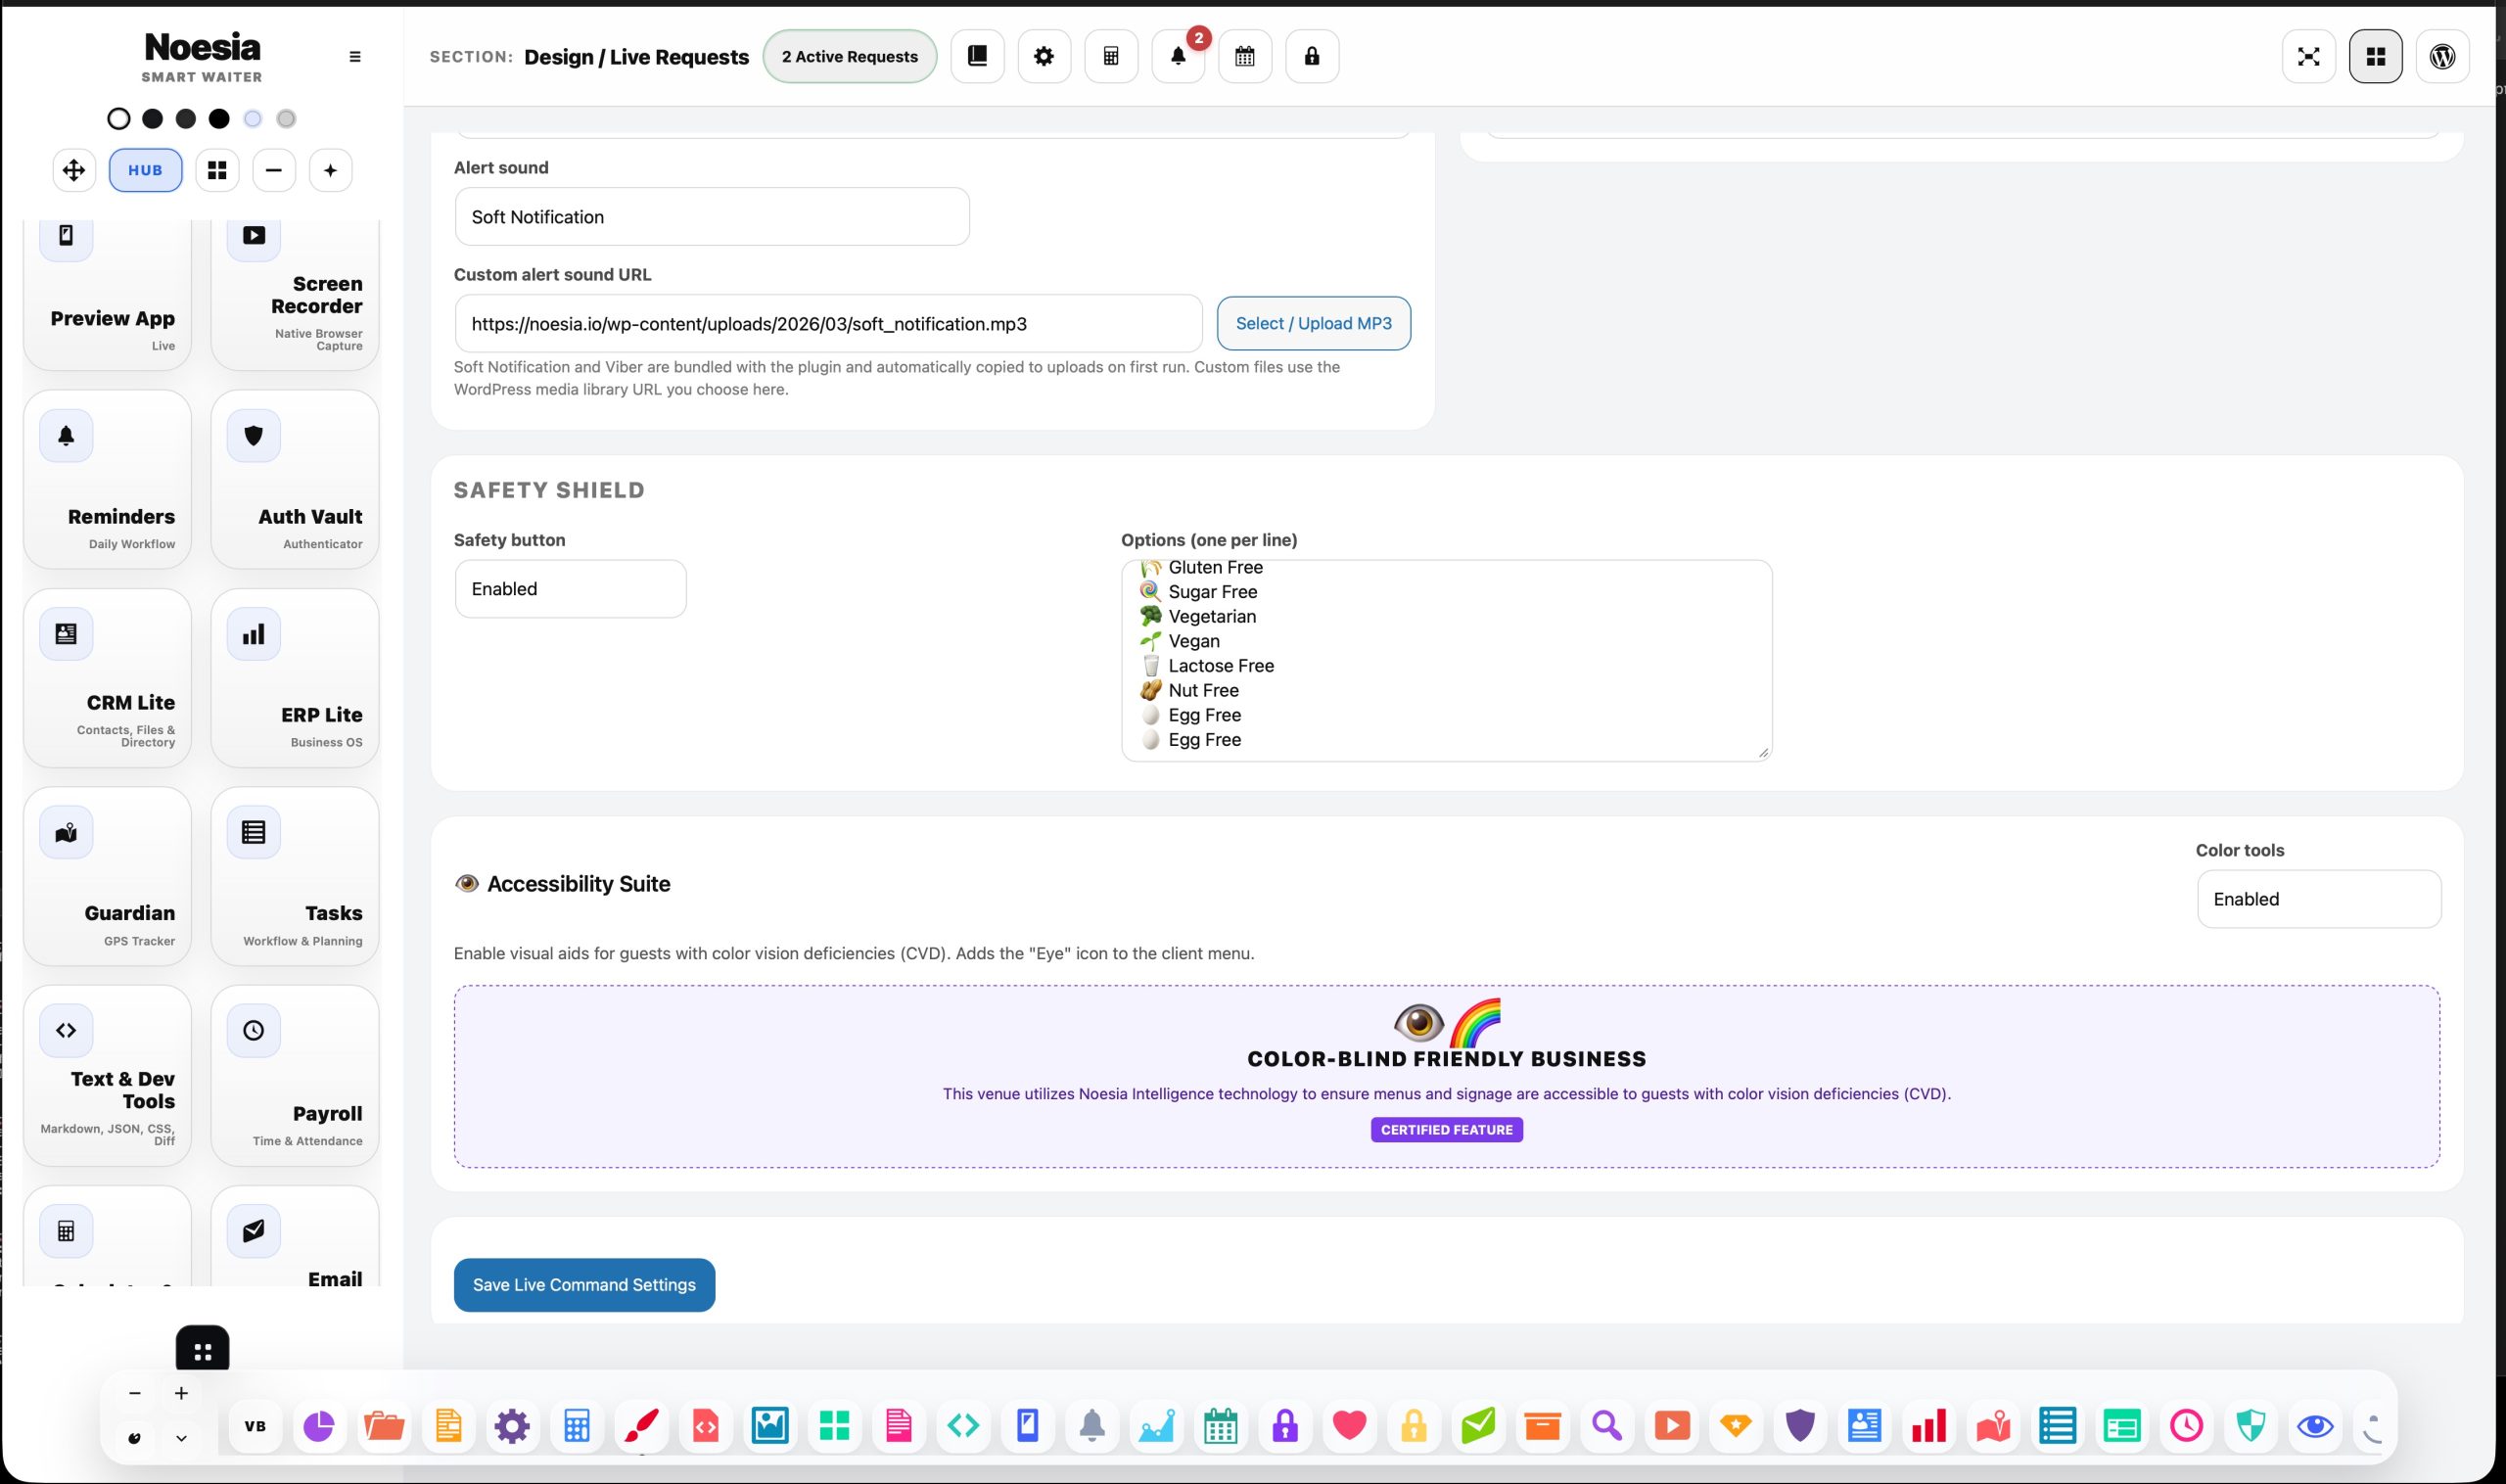Open the Reminders hub card
Screen dimensions: 2506x1484
pyautogui.click(x=107, y=479)
